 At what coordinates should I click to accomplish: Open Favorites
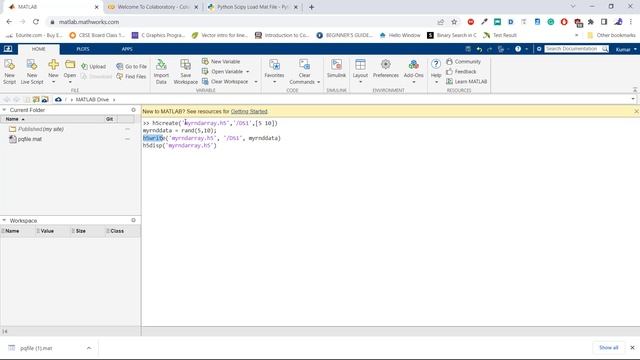274,71
